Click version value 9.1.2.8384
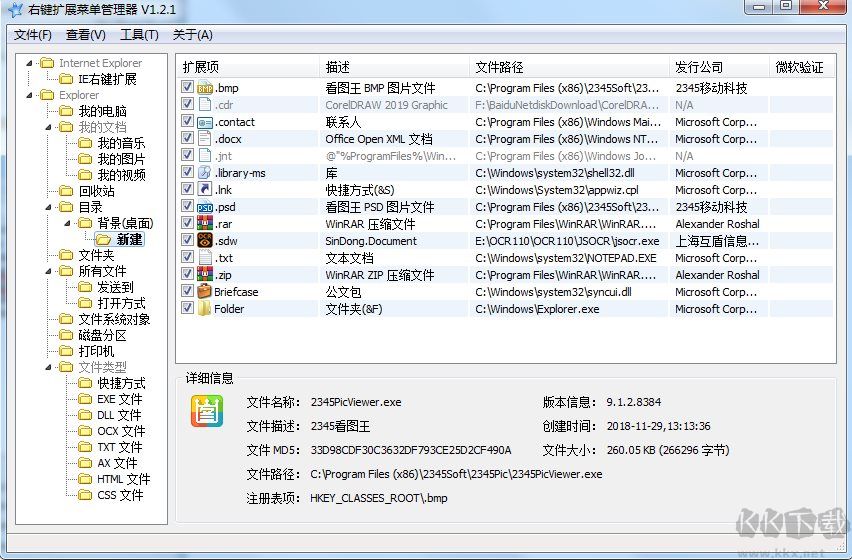 (634, 402)
